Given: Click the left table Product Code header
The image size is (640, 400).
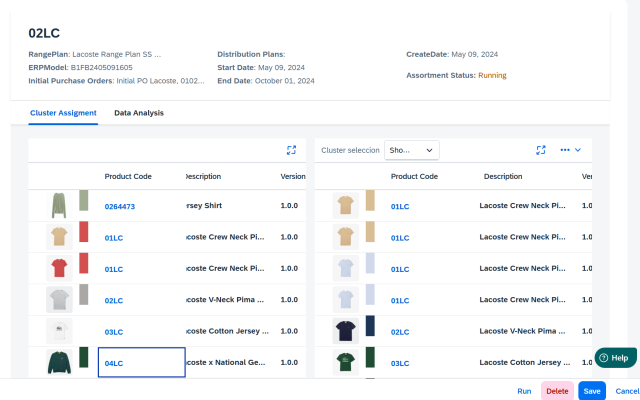Looking at the screenshot, I should tap(128, 176).
